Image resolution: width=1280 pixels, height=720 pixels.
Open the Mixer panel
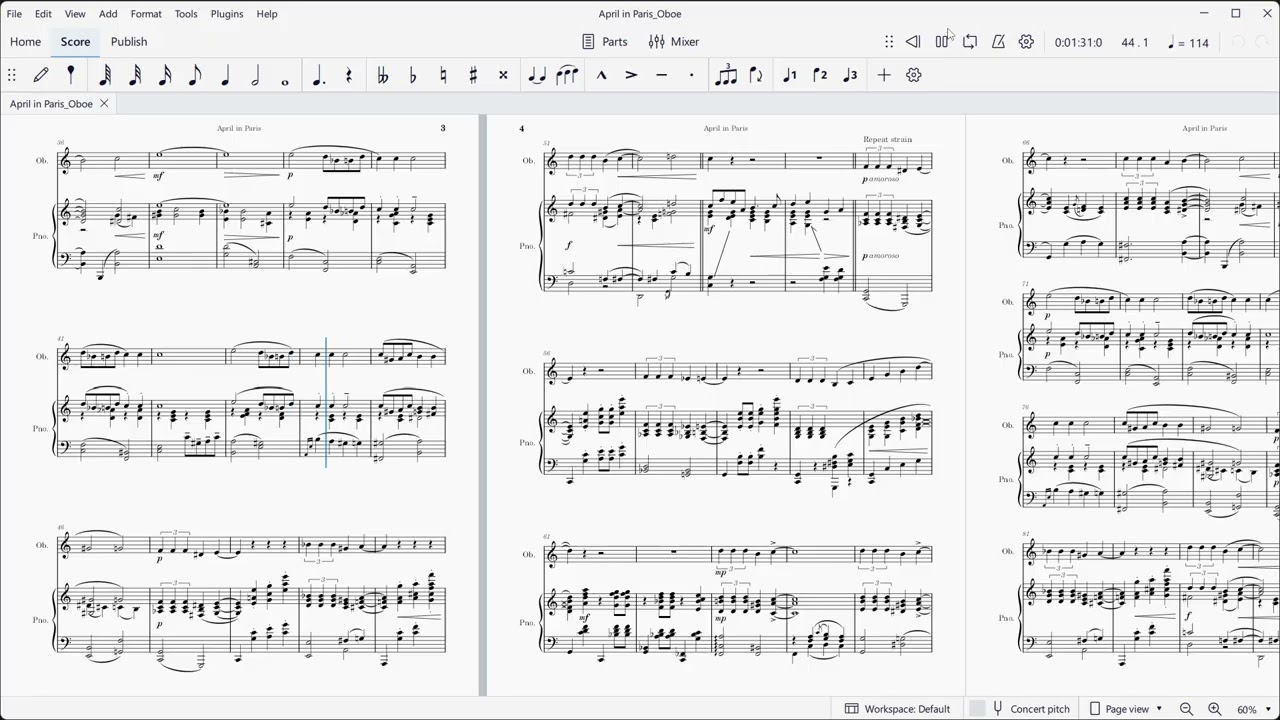(674, 42)
